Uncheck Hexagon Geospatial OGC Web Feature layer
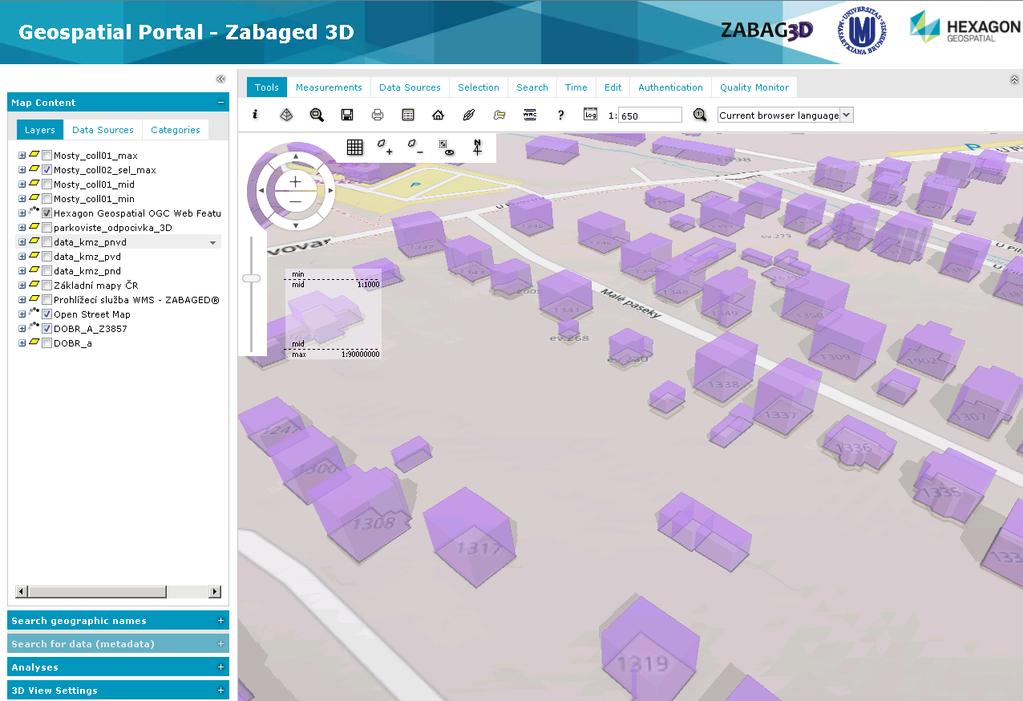Viewport: 1023px width, 701px height. click(47, 213)
